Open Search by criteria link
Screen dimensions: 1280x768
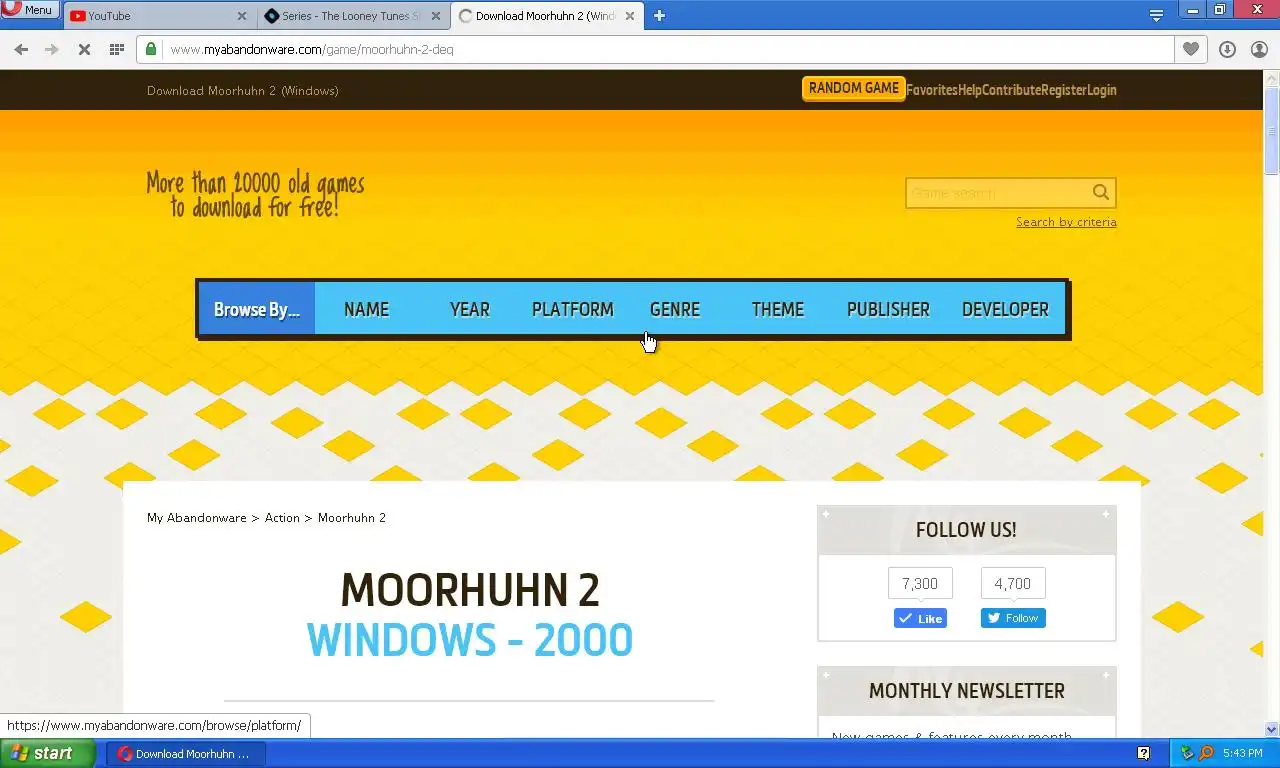tap(1066, 222)
